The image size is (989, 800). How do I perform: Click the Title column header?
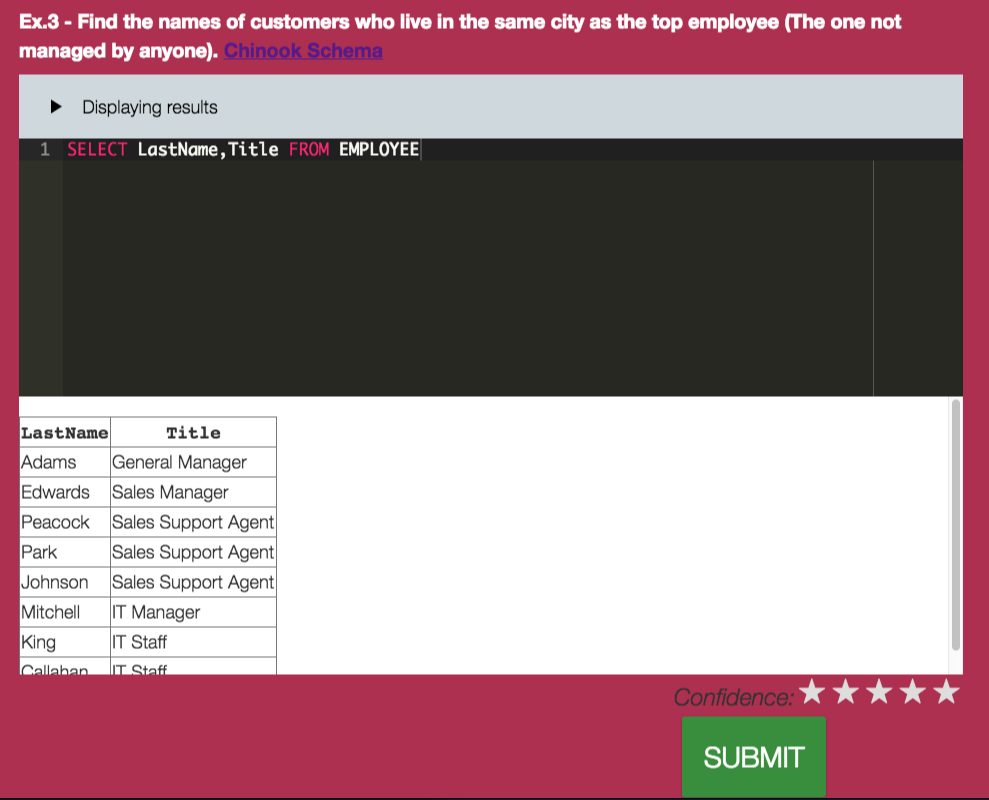coord(193,433)
